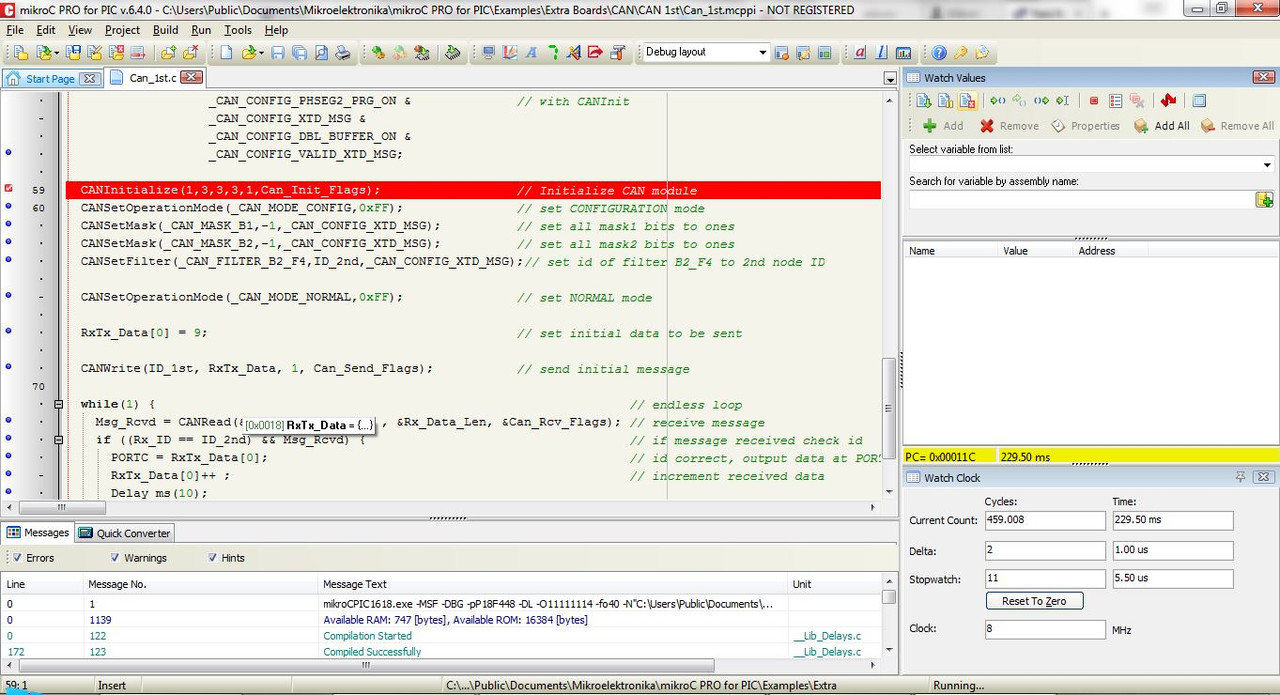1280x695 pixels.
Task: Open the Open File dropdown arrow
Action: pos(262,52)
